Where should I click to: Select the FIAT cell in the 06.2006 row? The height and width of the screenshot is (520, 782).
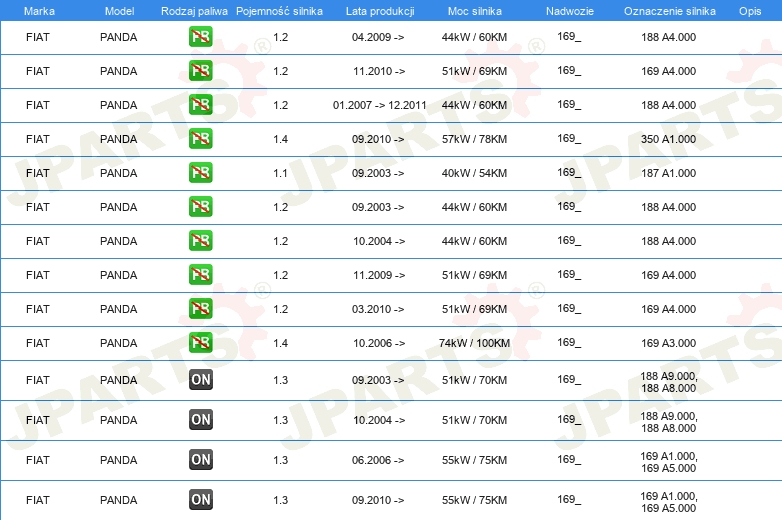tap(38, 460)
